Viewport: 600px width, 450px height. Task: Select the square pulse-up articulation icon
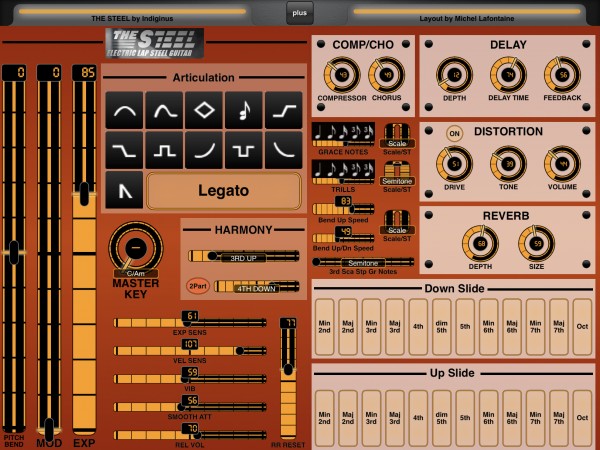point(164,150)
